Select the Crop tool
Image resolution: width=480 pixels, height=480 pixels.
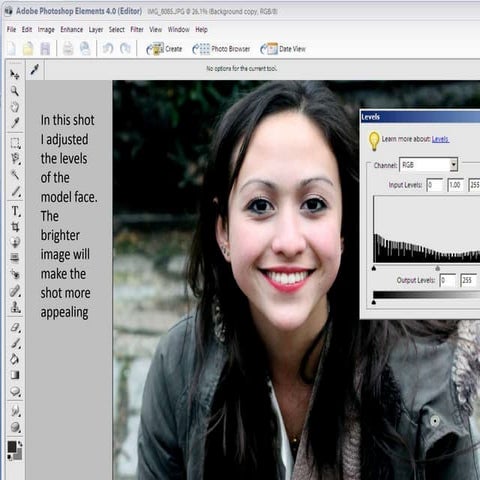point(15,227)
